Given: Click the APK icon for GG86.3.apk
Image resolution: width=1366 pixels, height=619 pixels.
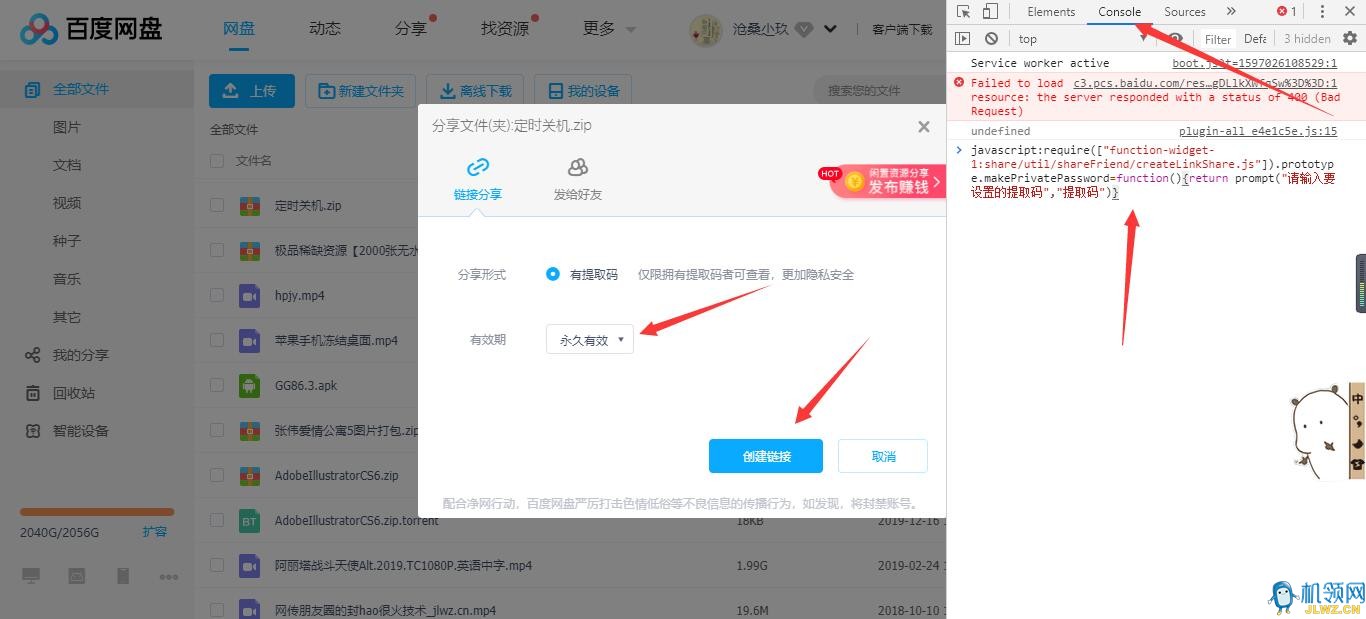Looking at the screenshot, I should [x=249, y=385].
